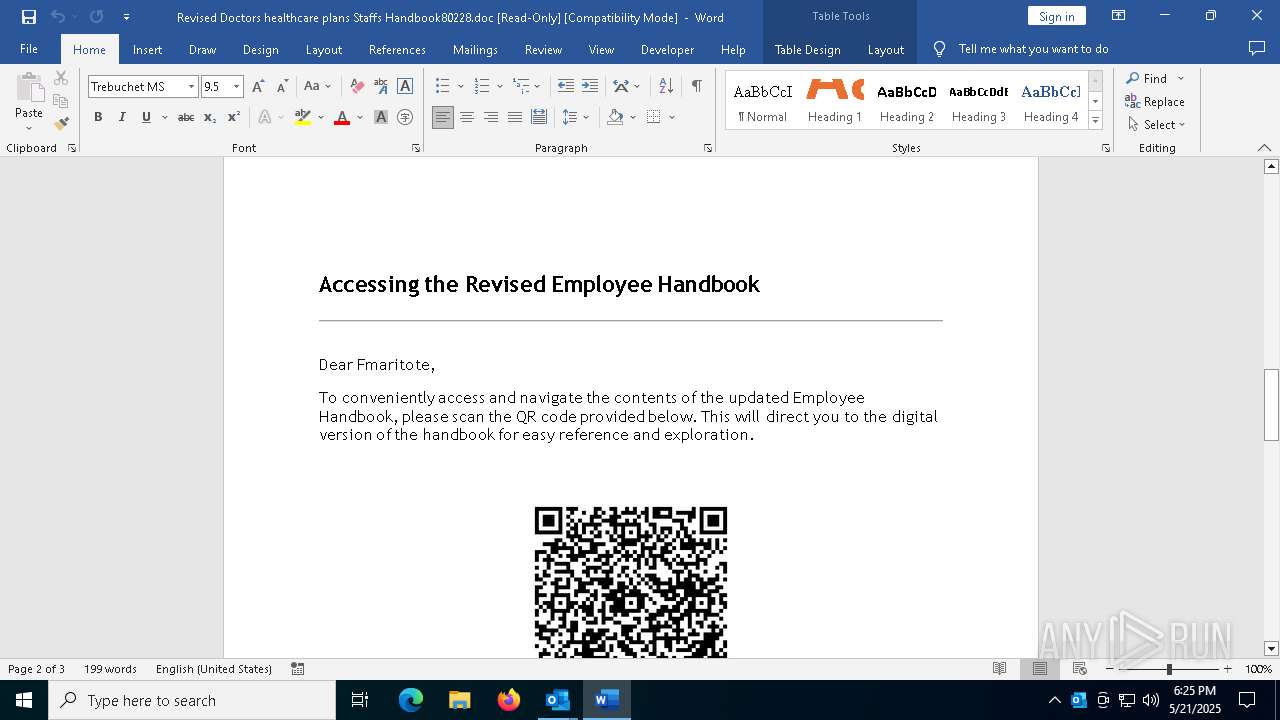Click the Center alignment icon
This screenshot has height=720, width=1280.
(x=467, y=118)
